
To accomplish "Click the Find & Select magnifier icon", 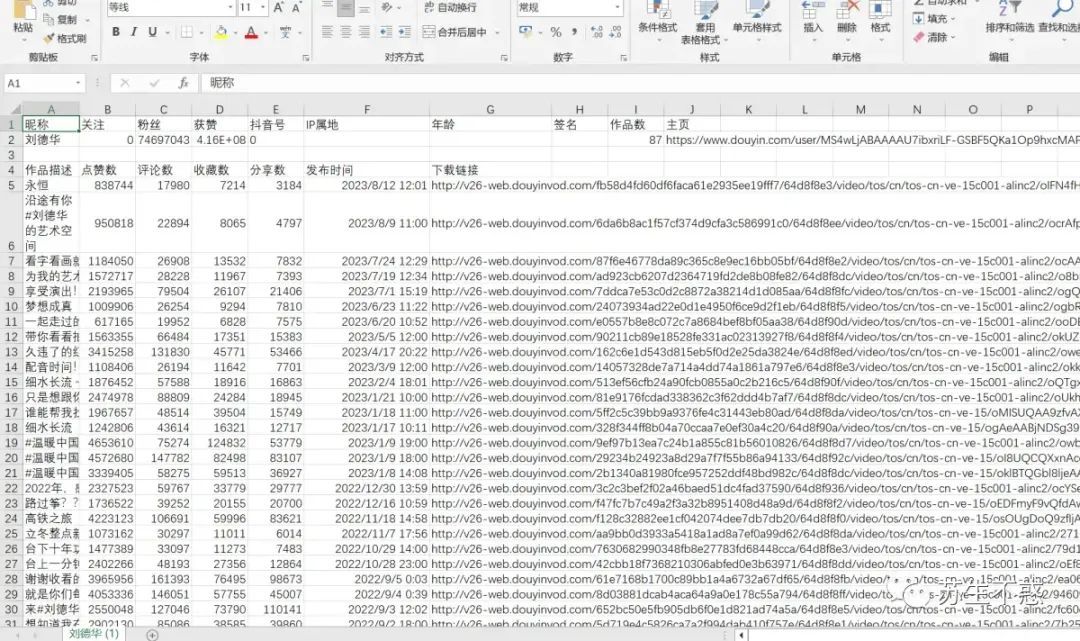I will tap(1061, 10).
